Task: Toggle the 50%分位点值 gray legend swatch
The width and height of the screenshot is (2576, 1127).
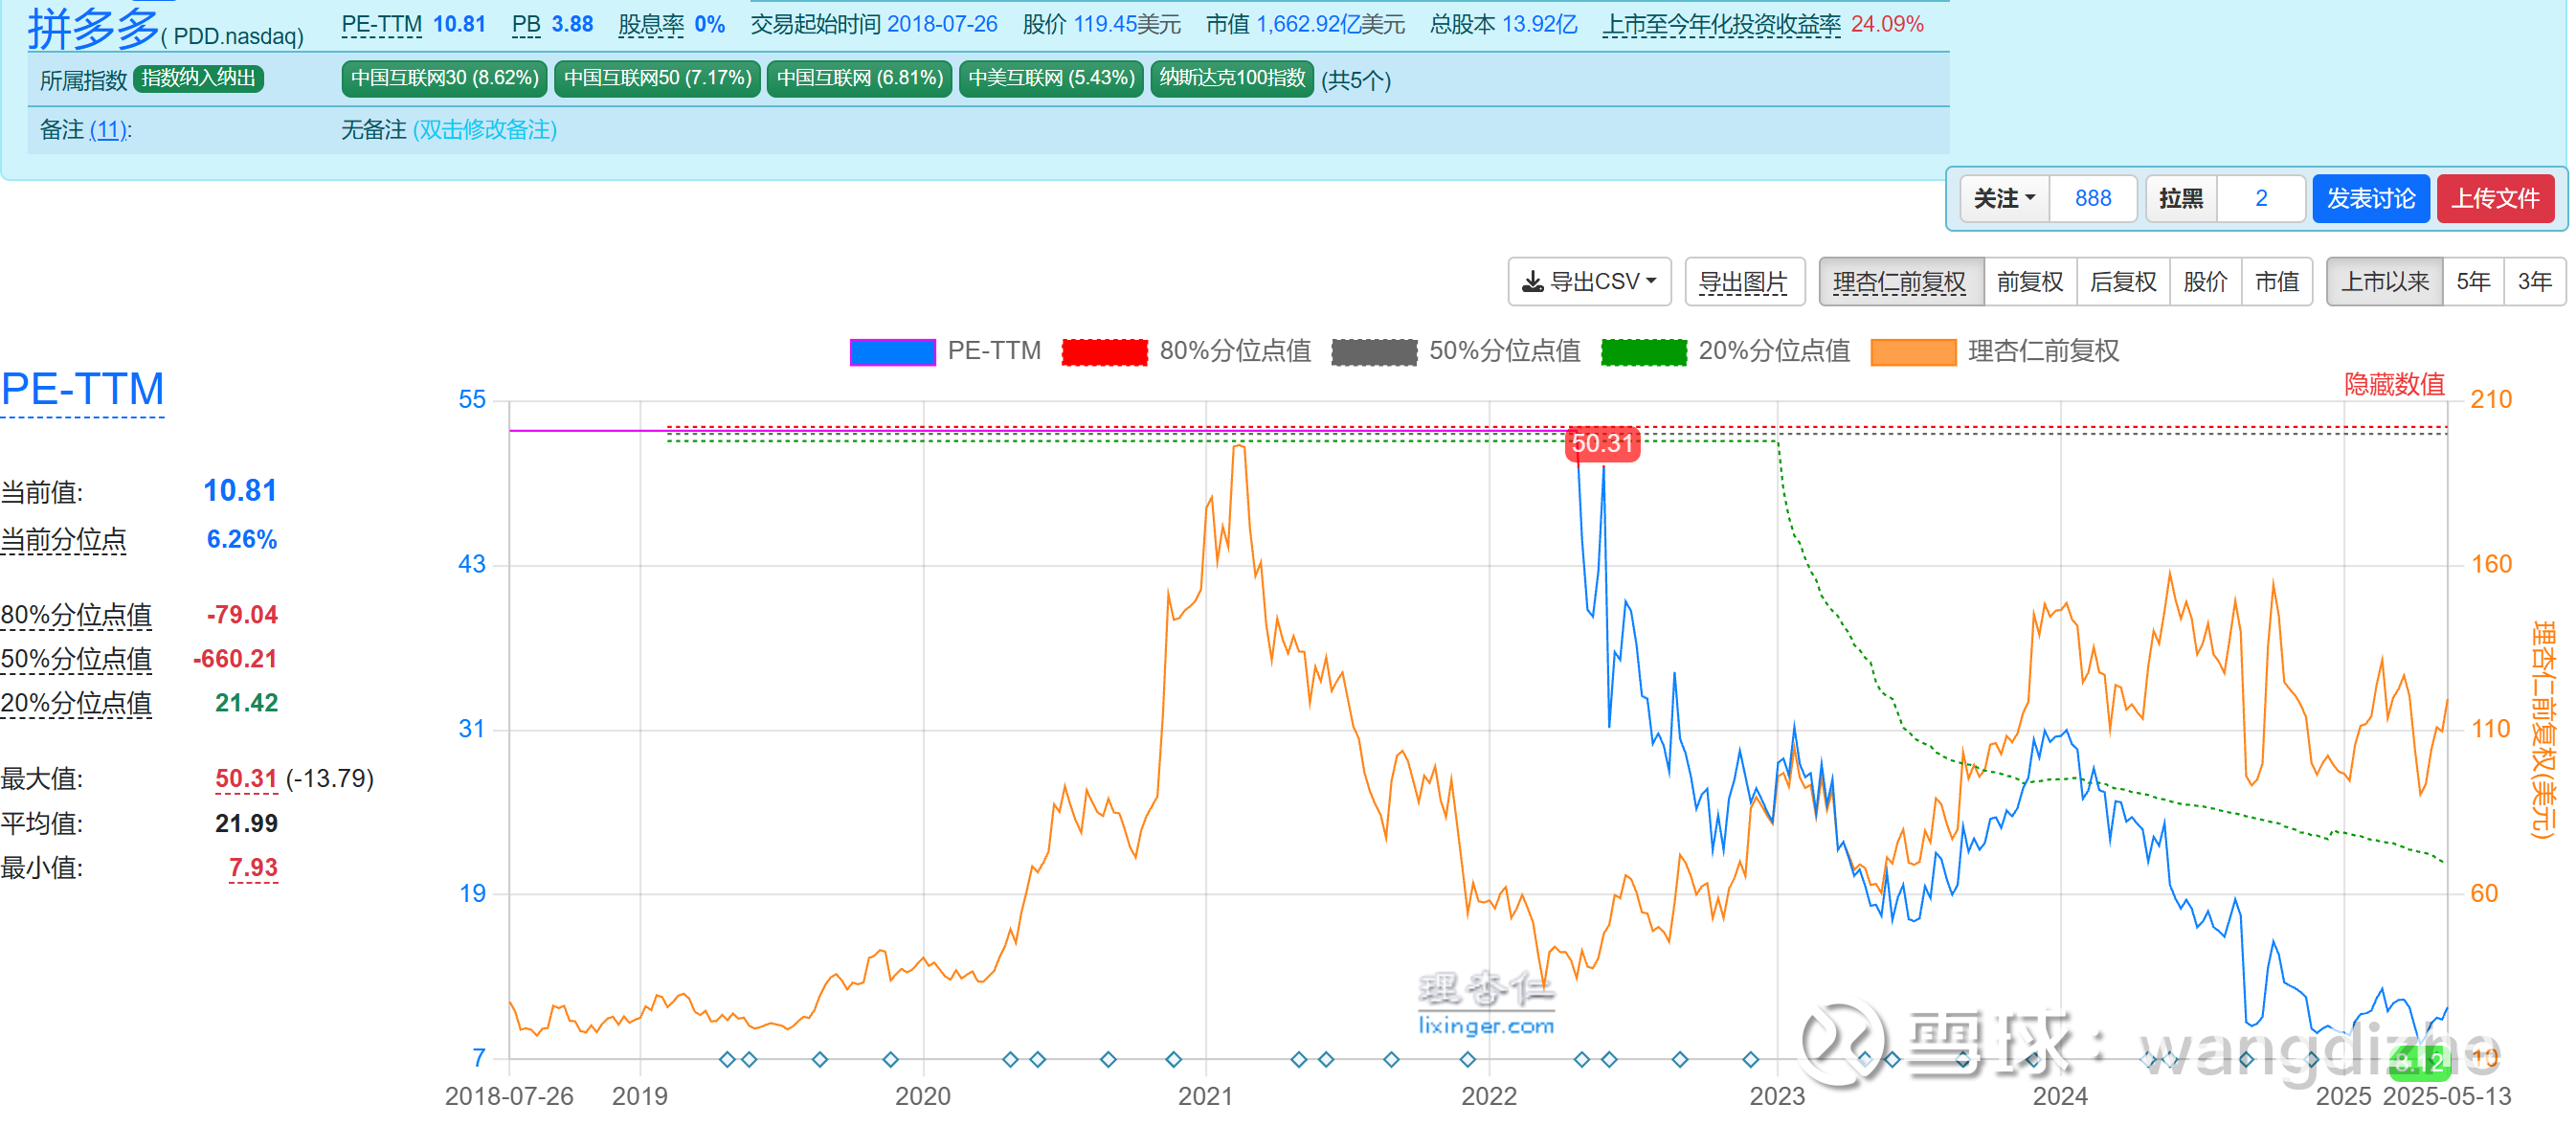Action: pos(1374,352)
